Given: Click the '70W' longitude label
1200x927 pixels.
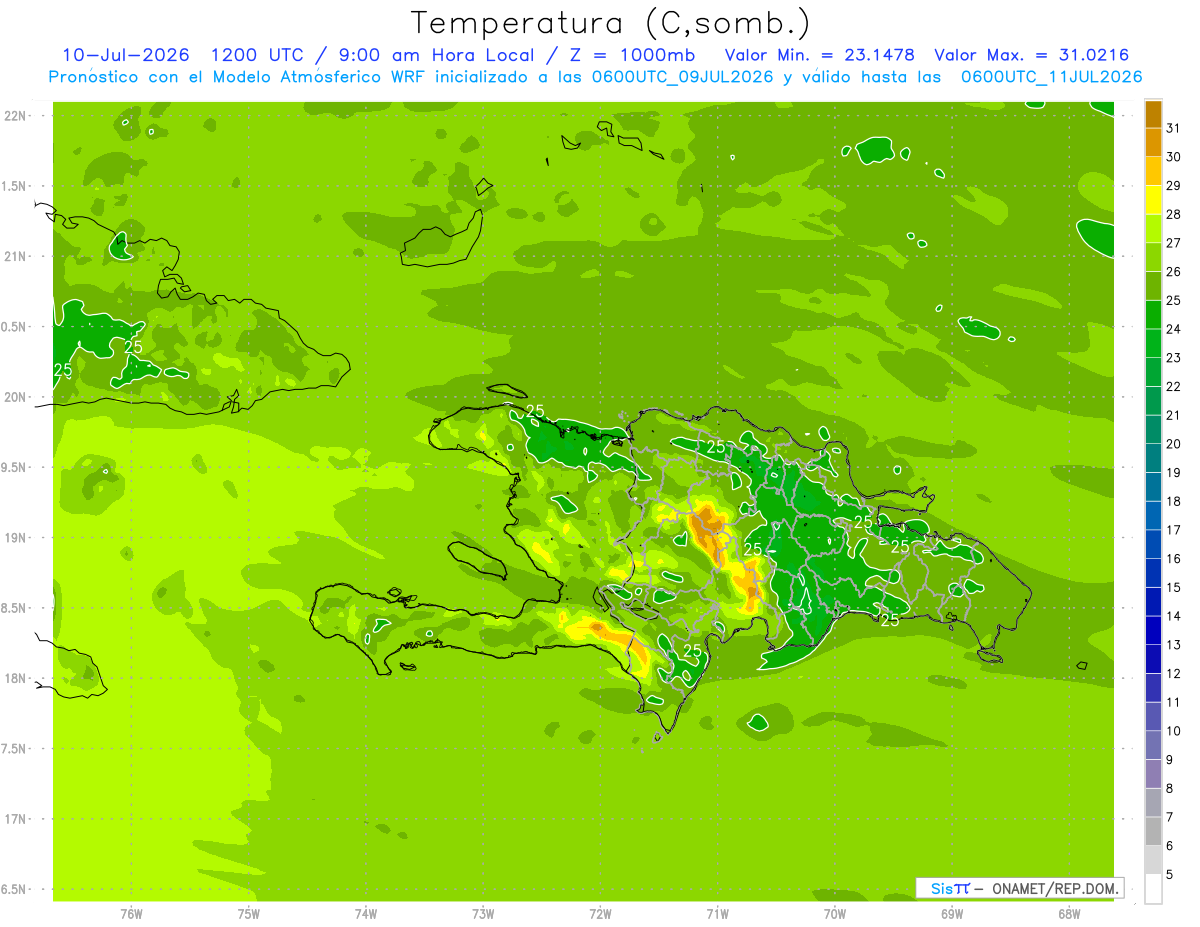Looking at the screenshot, I should click(x=834, y=913).
